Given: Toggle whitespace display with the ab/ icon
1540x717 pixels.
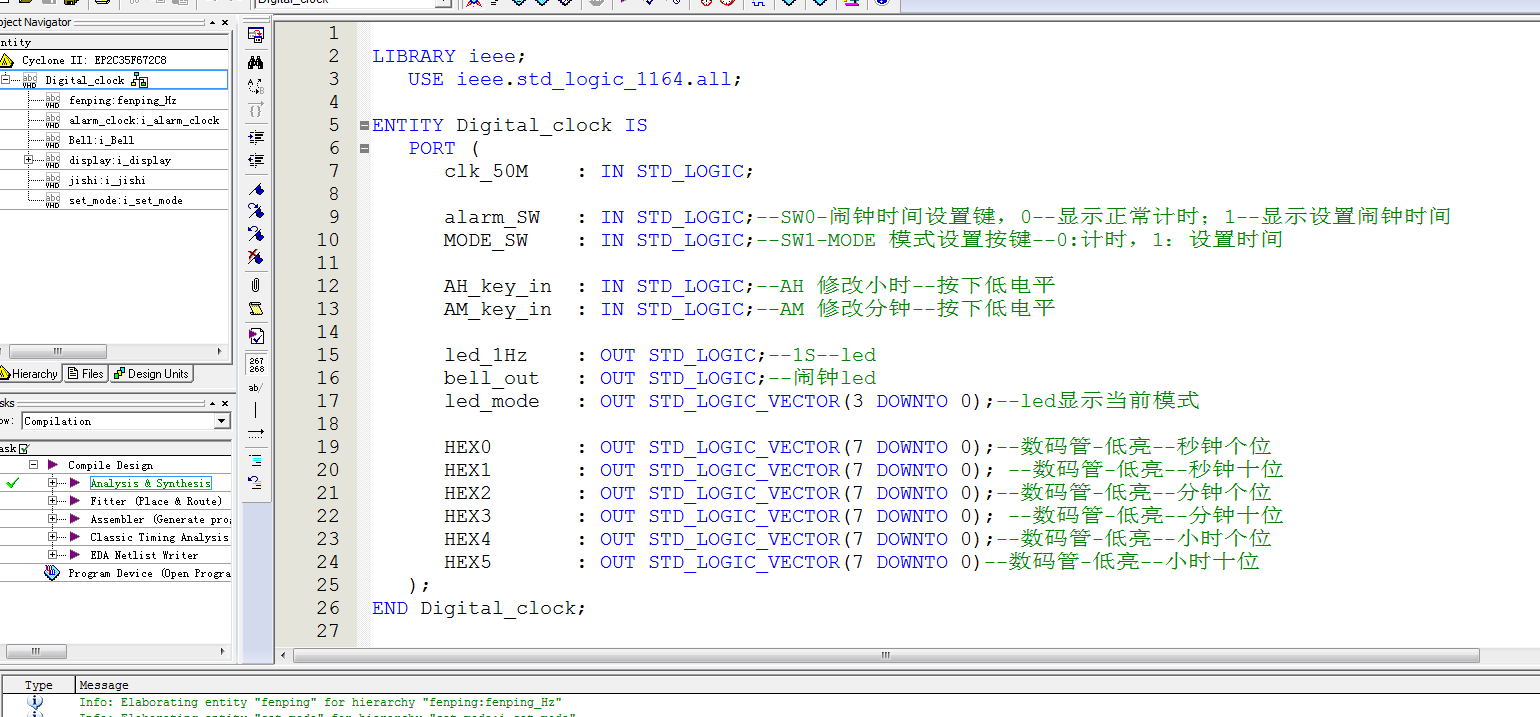Looking at the screenshot, I should pos(256,386).
